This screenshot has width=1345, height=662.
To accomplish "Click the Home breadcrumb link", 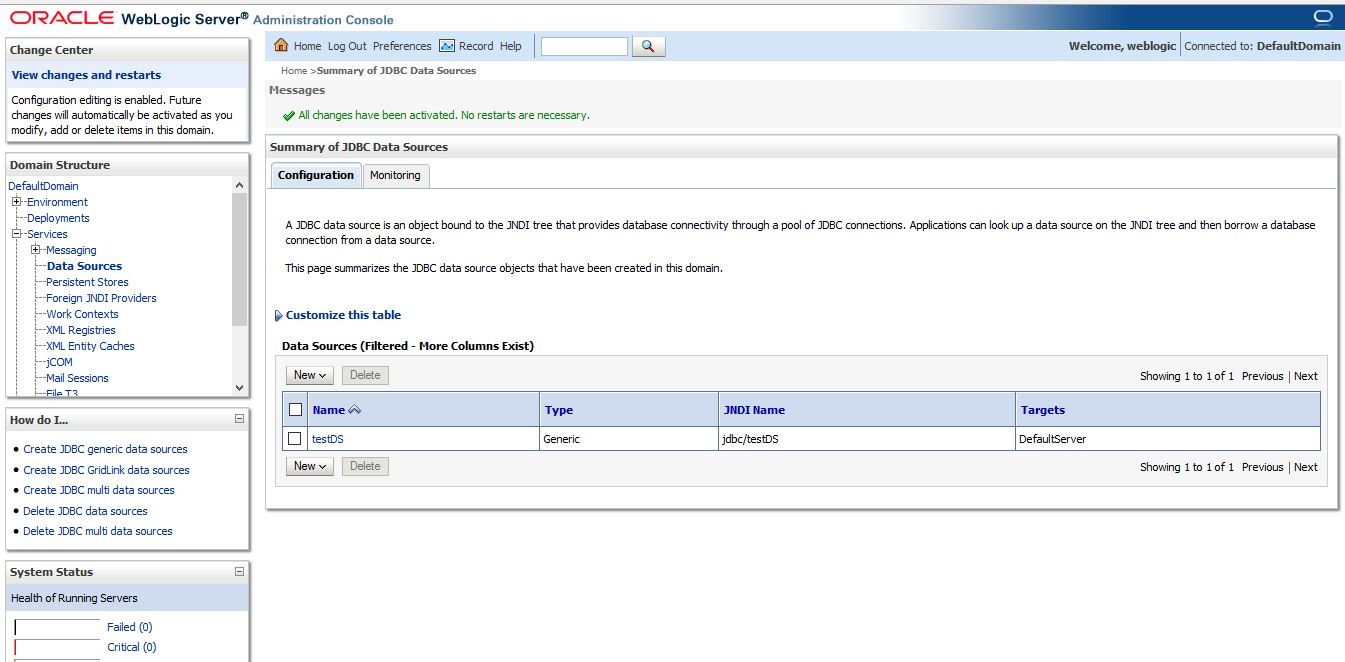I will [x=294, y=71].
